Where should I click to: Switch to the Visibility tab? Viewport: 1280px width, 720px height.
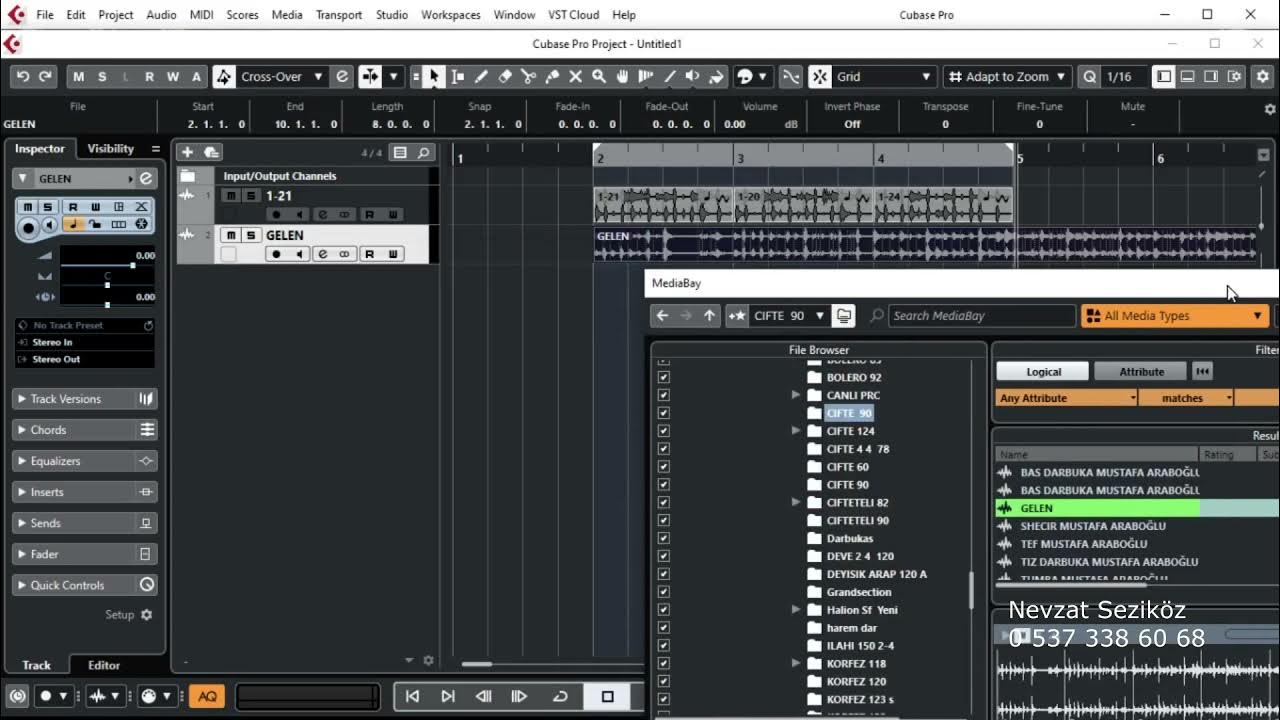[110, 149]
